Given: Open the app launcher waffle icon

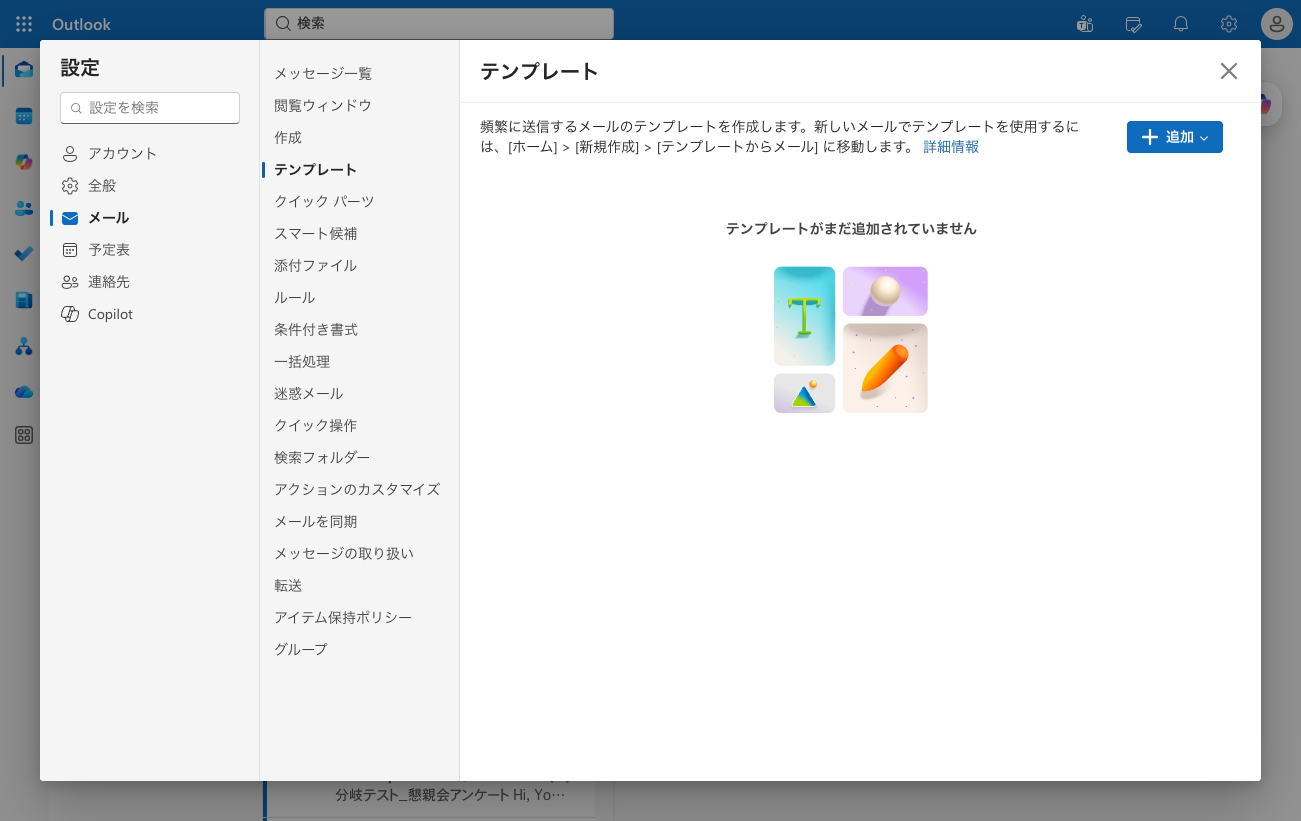Looking at the screenshot, I should 24,24.
